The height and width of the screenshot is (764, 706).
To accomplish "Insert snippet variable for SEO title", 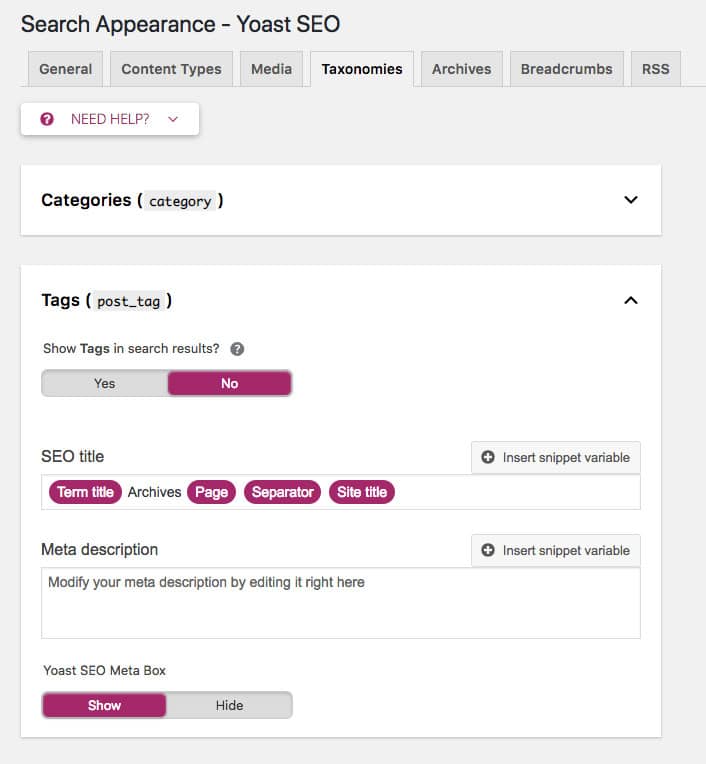I will point(556,457).
